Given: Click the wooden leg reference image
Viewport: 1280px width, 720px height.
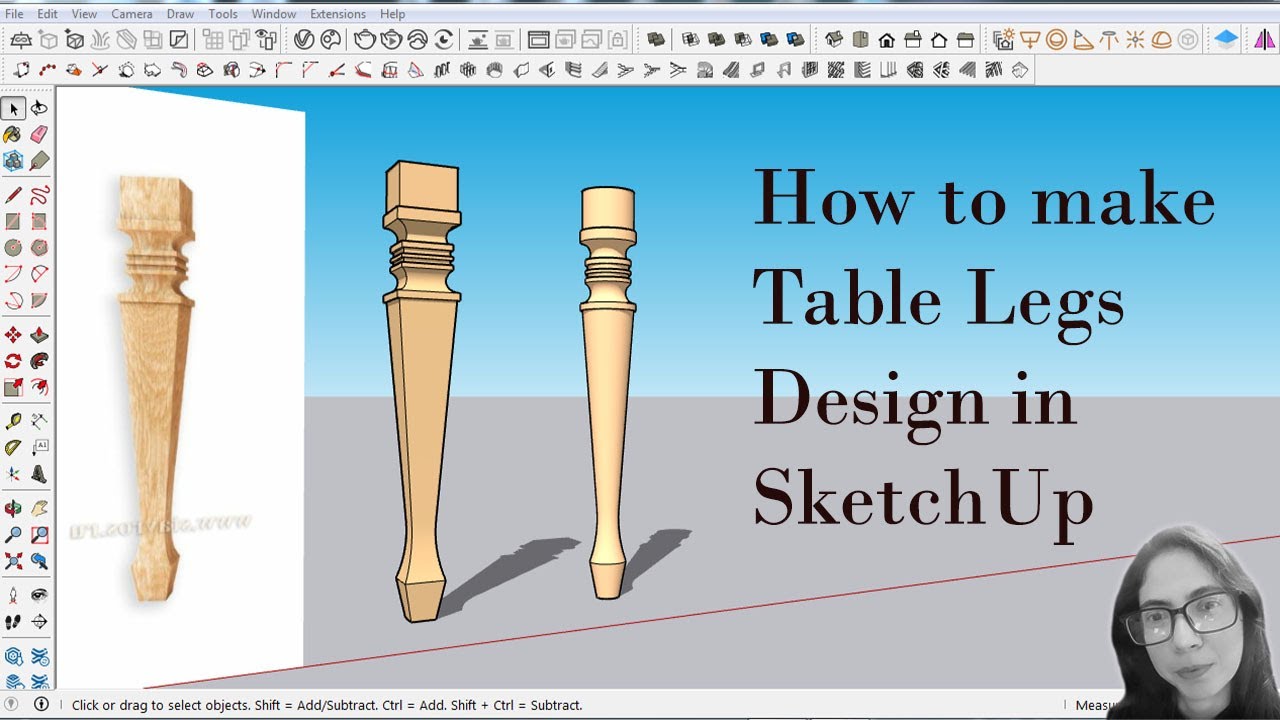Looking at the screenshot, I should coord(155,390).
